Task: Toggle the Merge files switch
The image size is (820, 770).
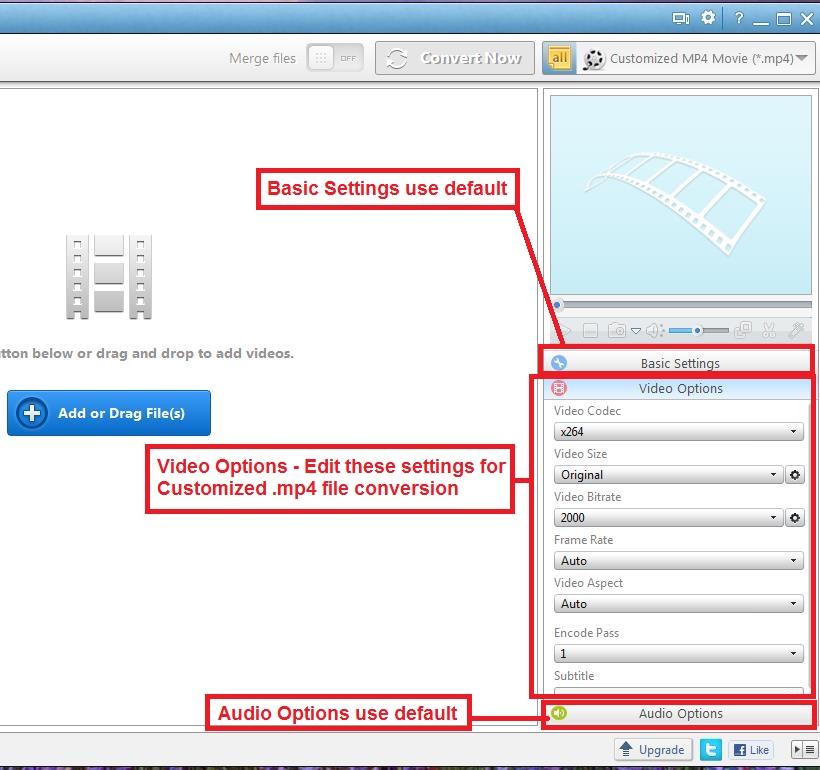Action: (333, 58)
